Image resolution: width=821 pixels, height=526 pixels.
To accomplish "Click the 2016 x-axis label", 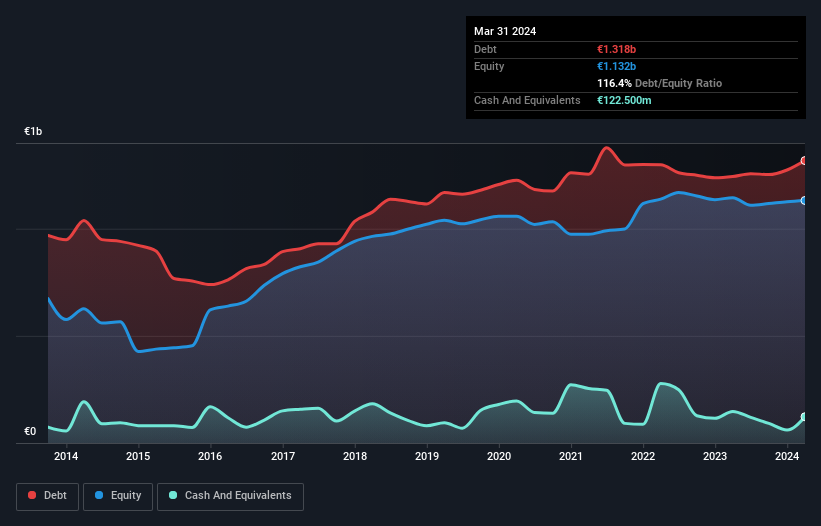I will click(210, 456).
